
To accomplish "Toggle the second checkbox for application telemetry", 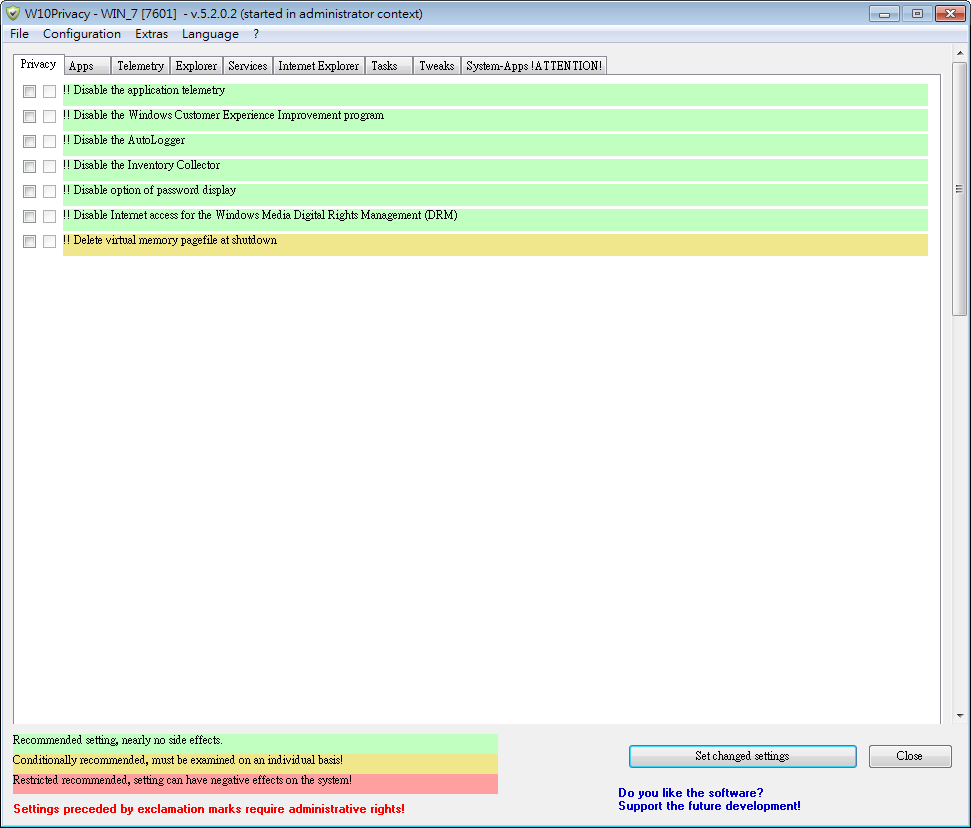I will 49,91.
